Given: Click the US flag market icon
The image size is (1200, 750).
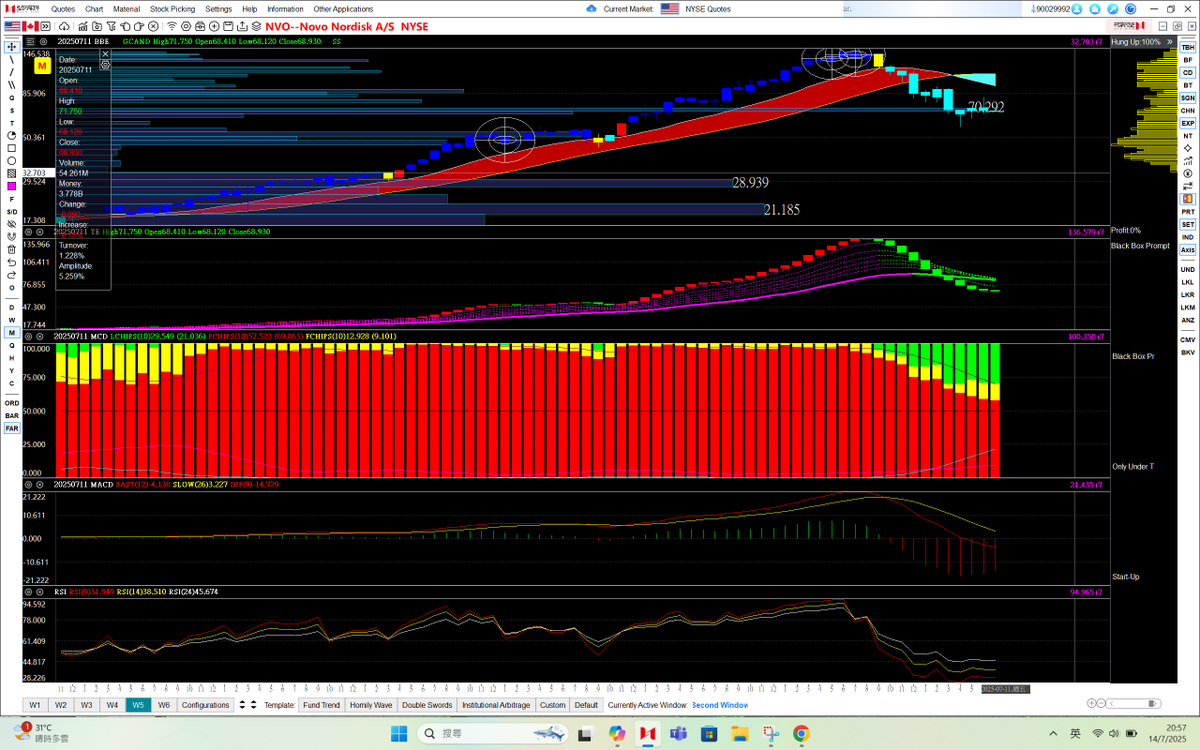Looking at the screenshot, I should coord(12,26).
